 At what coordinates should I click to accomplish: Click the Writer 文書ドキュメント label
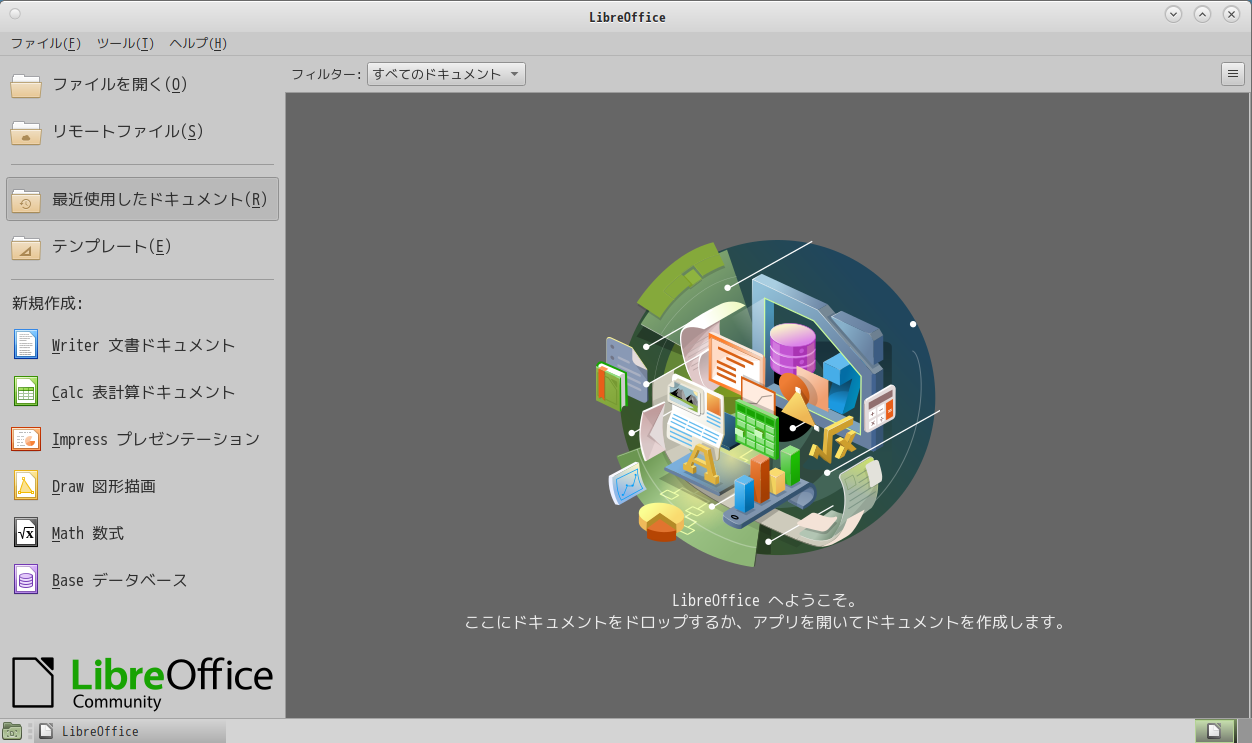pos(143,345)
